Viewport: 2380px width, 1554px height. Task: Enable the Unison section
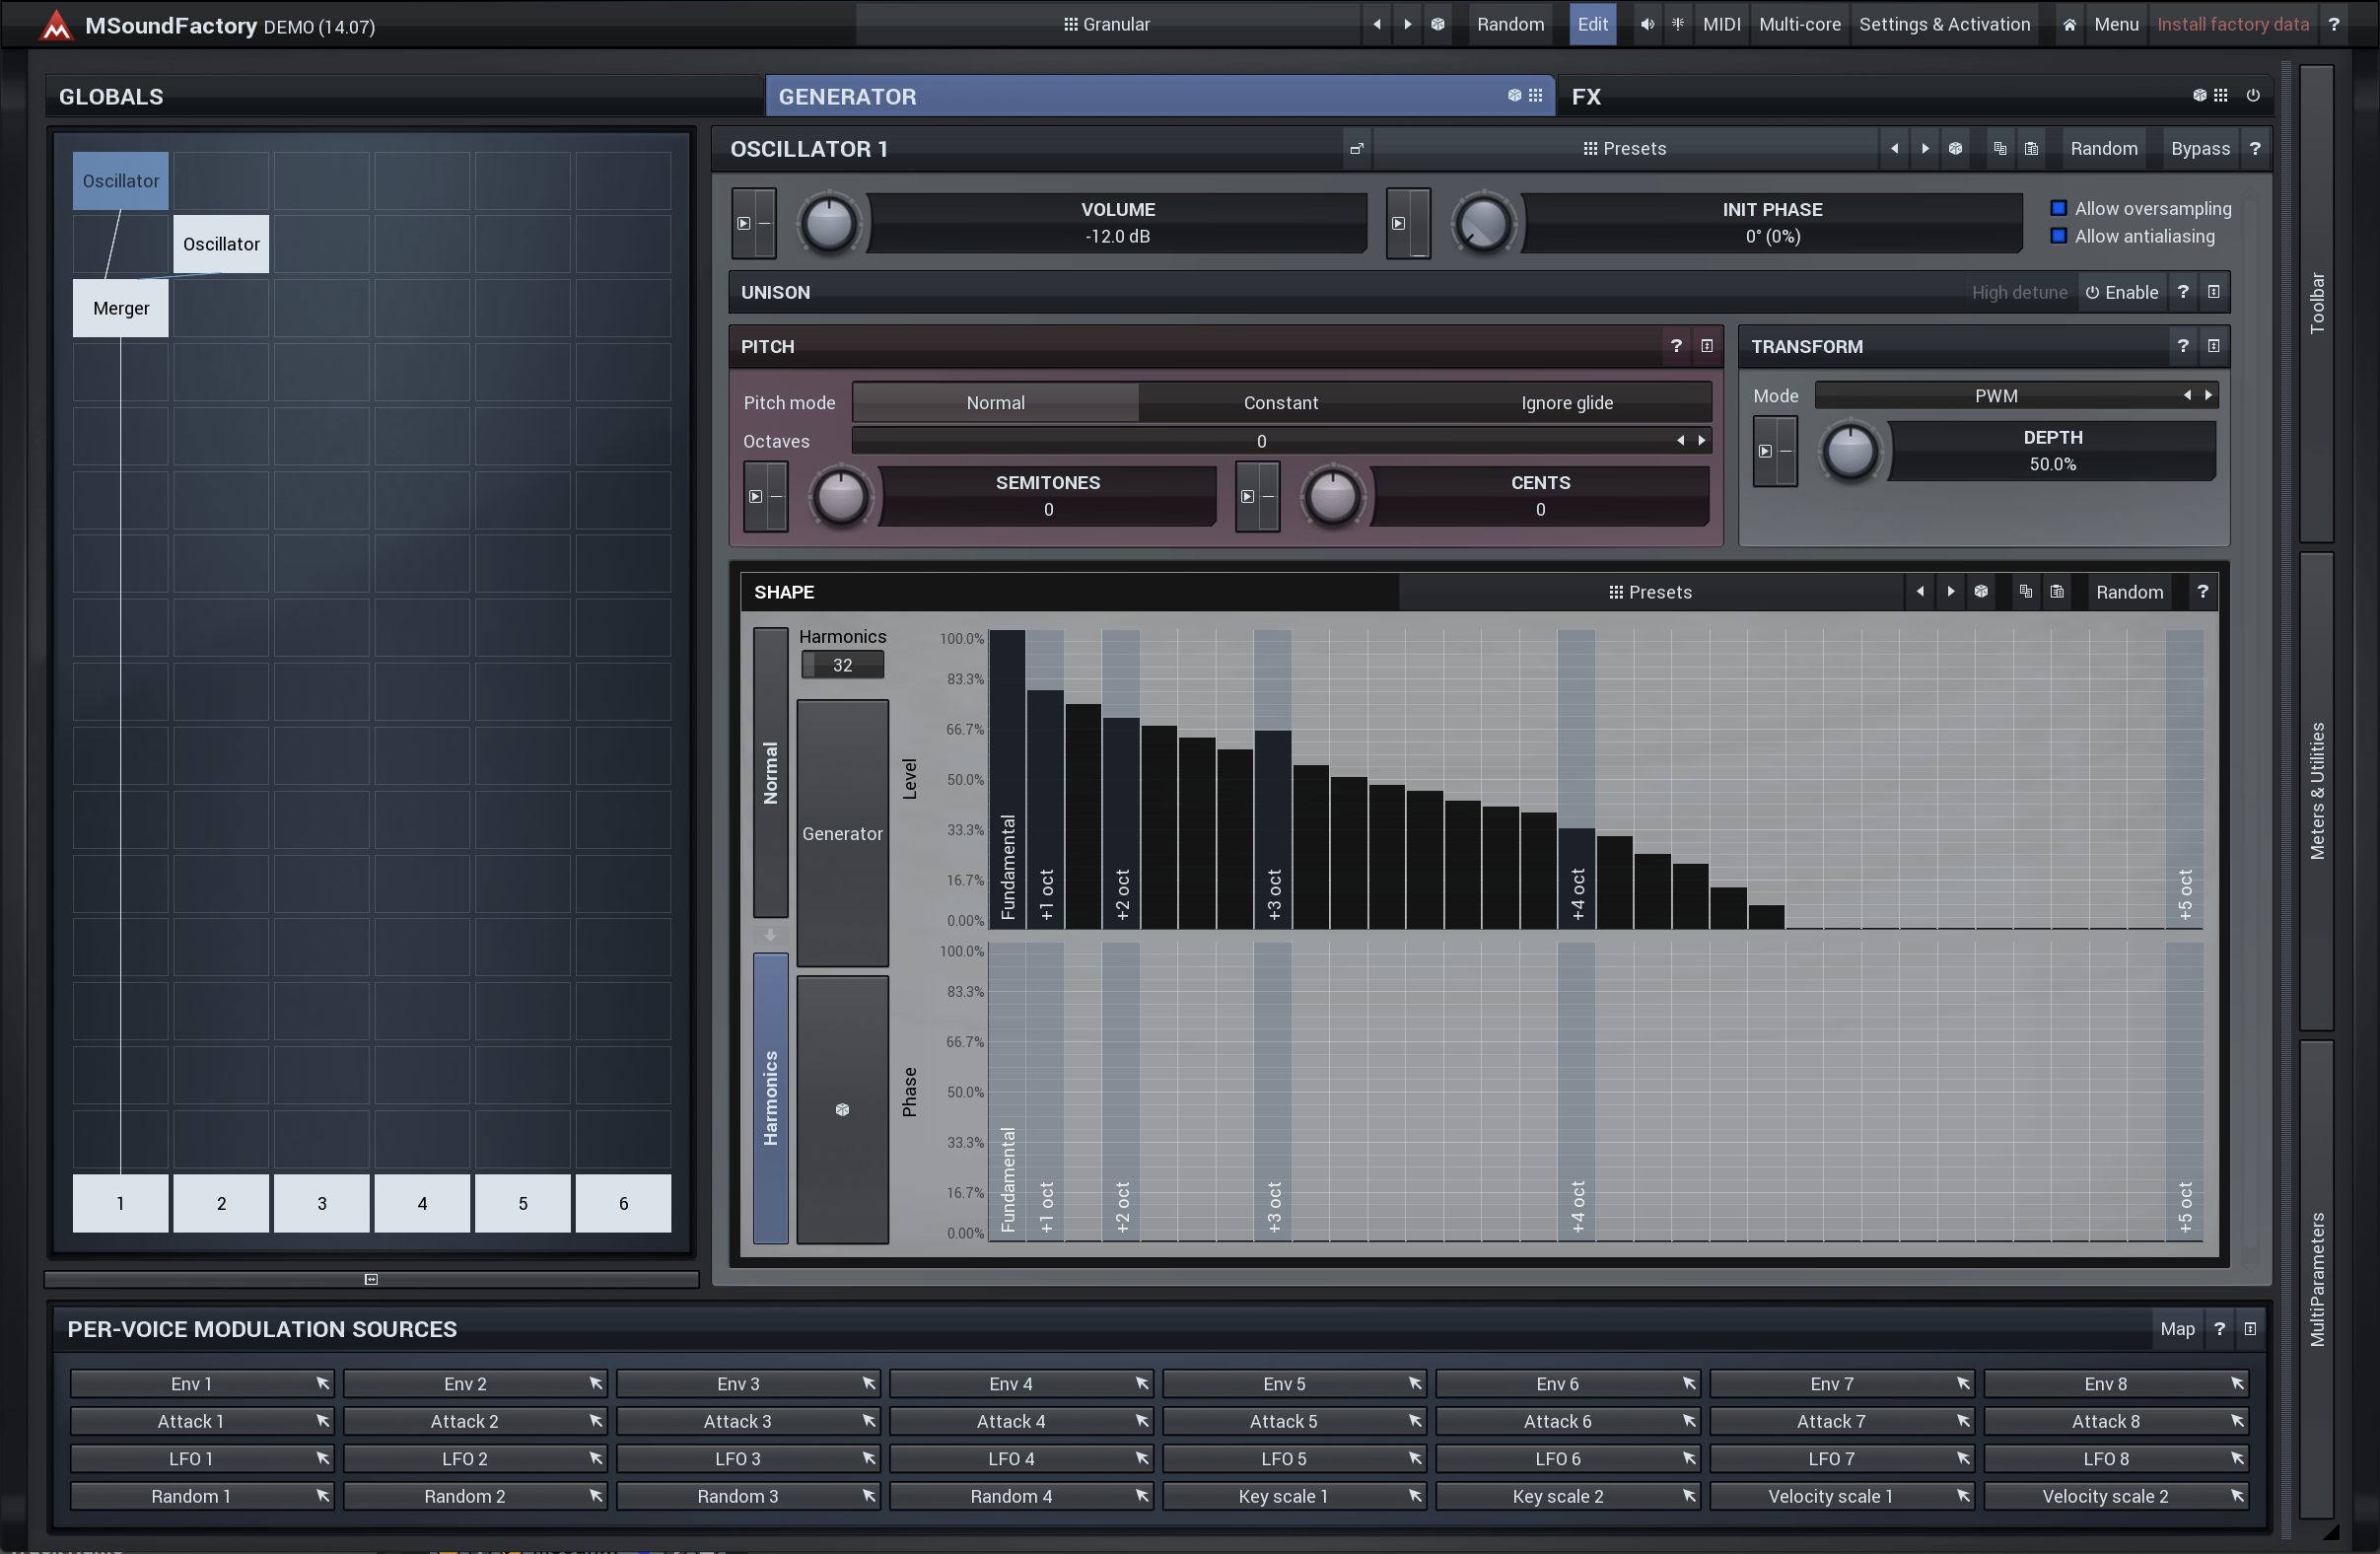point(2122,292)
